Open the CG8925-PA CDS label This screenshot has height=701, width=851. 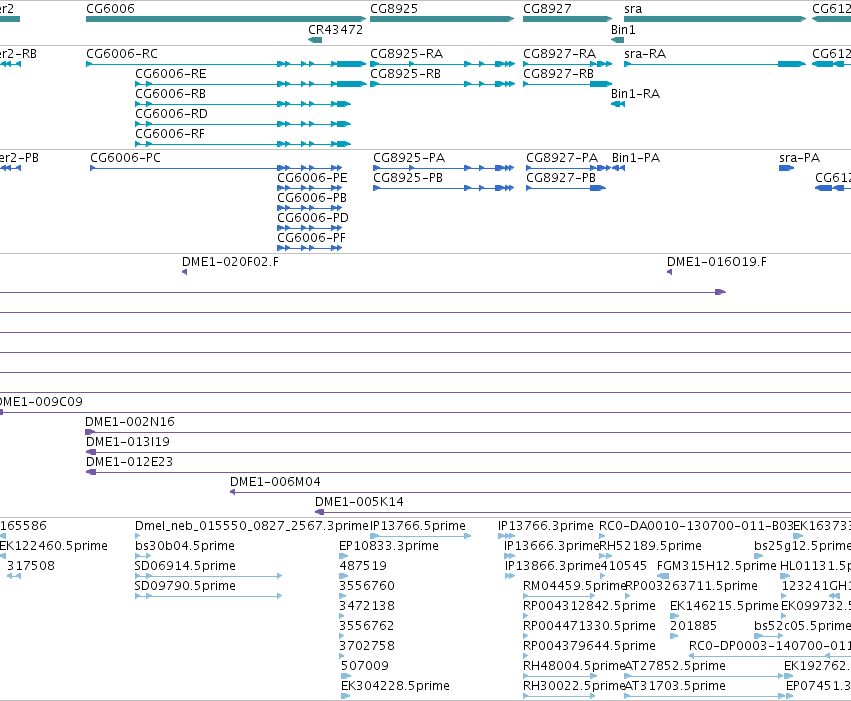(409, 158)
